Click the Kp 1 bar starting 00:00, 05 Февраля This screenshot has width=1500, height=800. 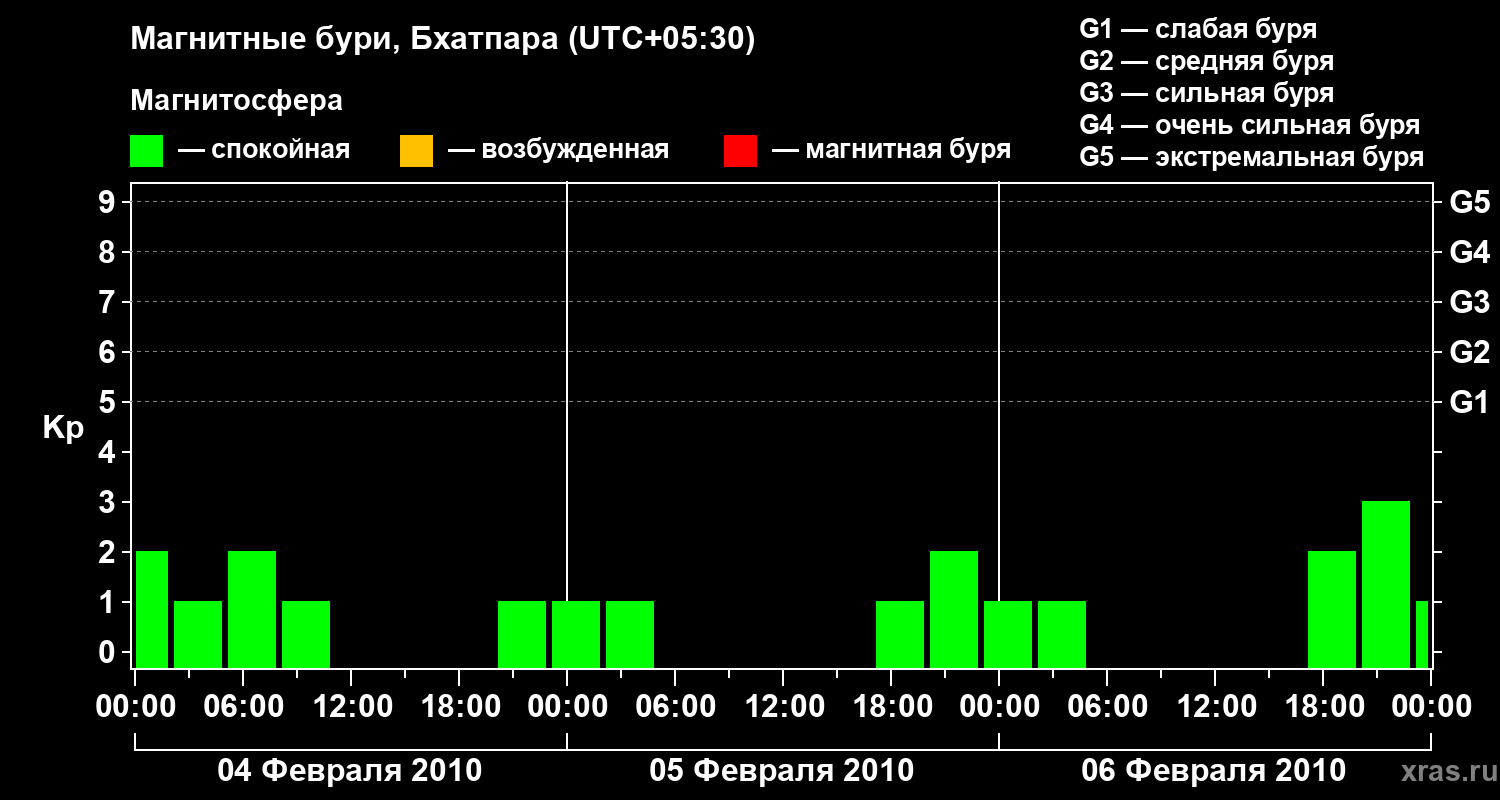(576, 634)
